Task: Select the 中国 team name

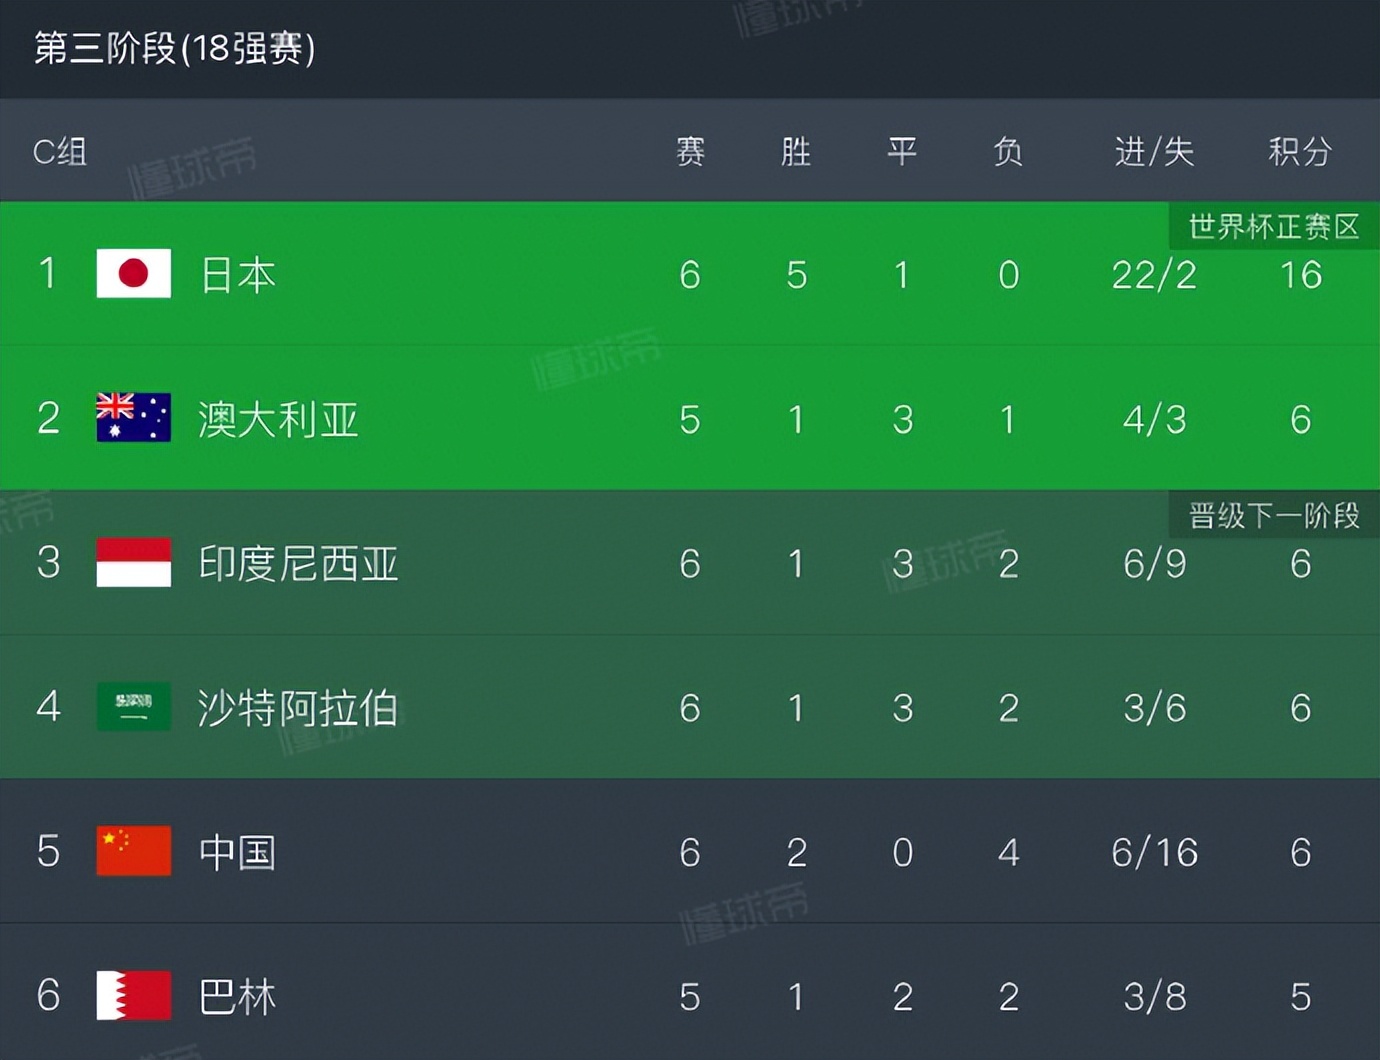Action: pos(237,853)
